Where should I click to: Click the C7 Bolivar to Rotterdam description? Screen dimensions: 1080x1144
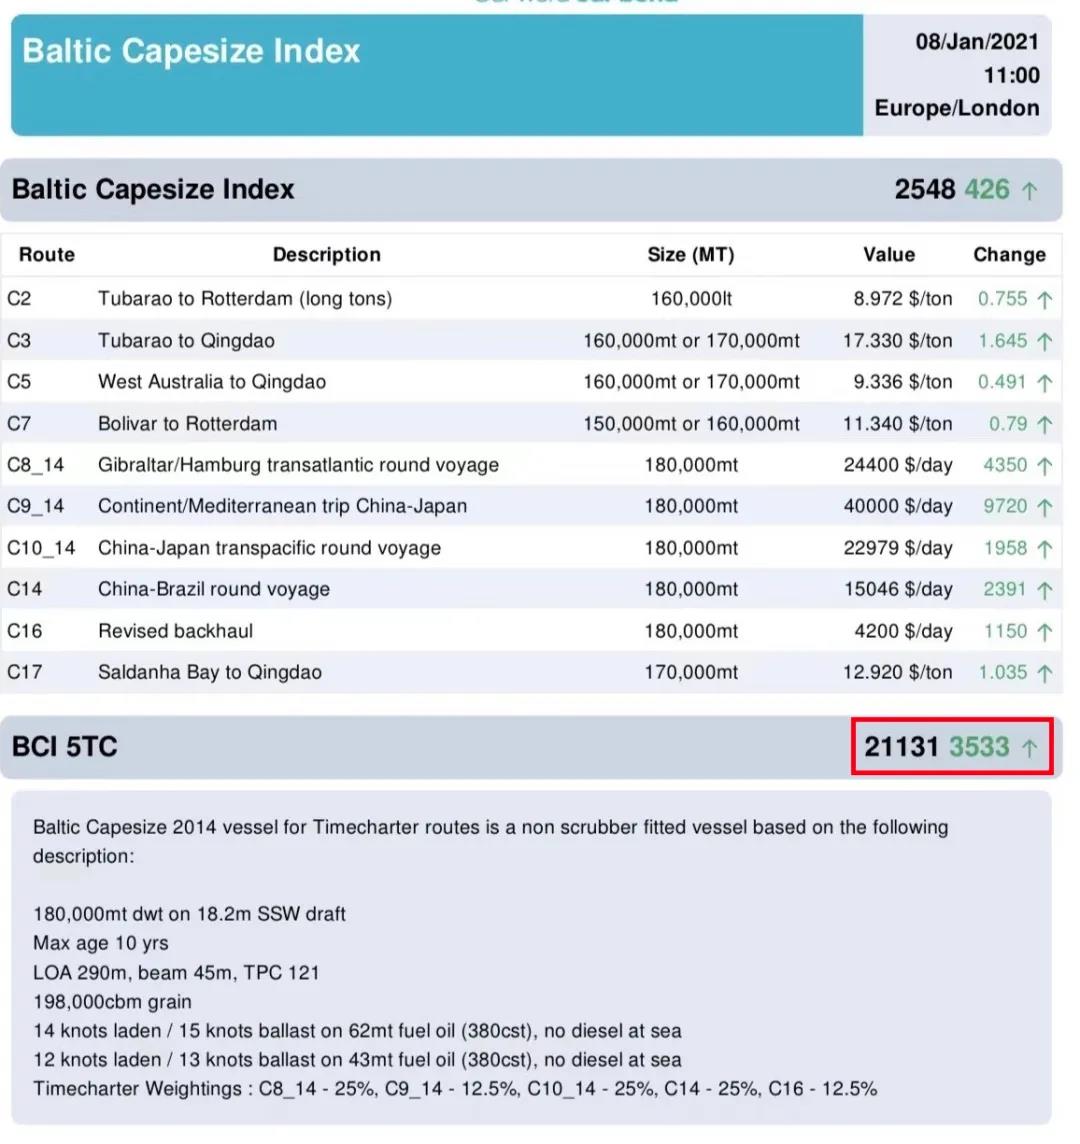pos(186,422)
